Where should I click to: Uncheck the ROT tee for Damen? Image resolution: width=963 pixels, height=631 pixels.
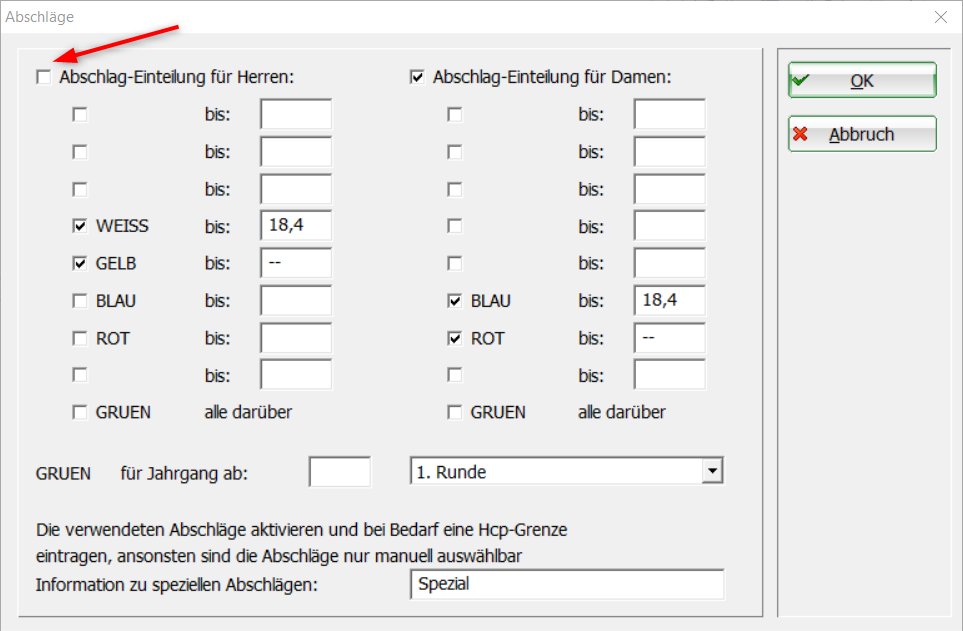coord(454,339)
